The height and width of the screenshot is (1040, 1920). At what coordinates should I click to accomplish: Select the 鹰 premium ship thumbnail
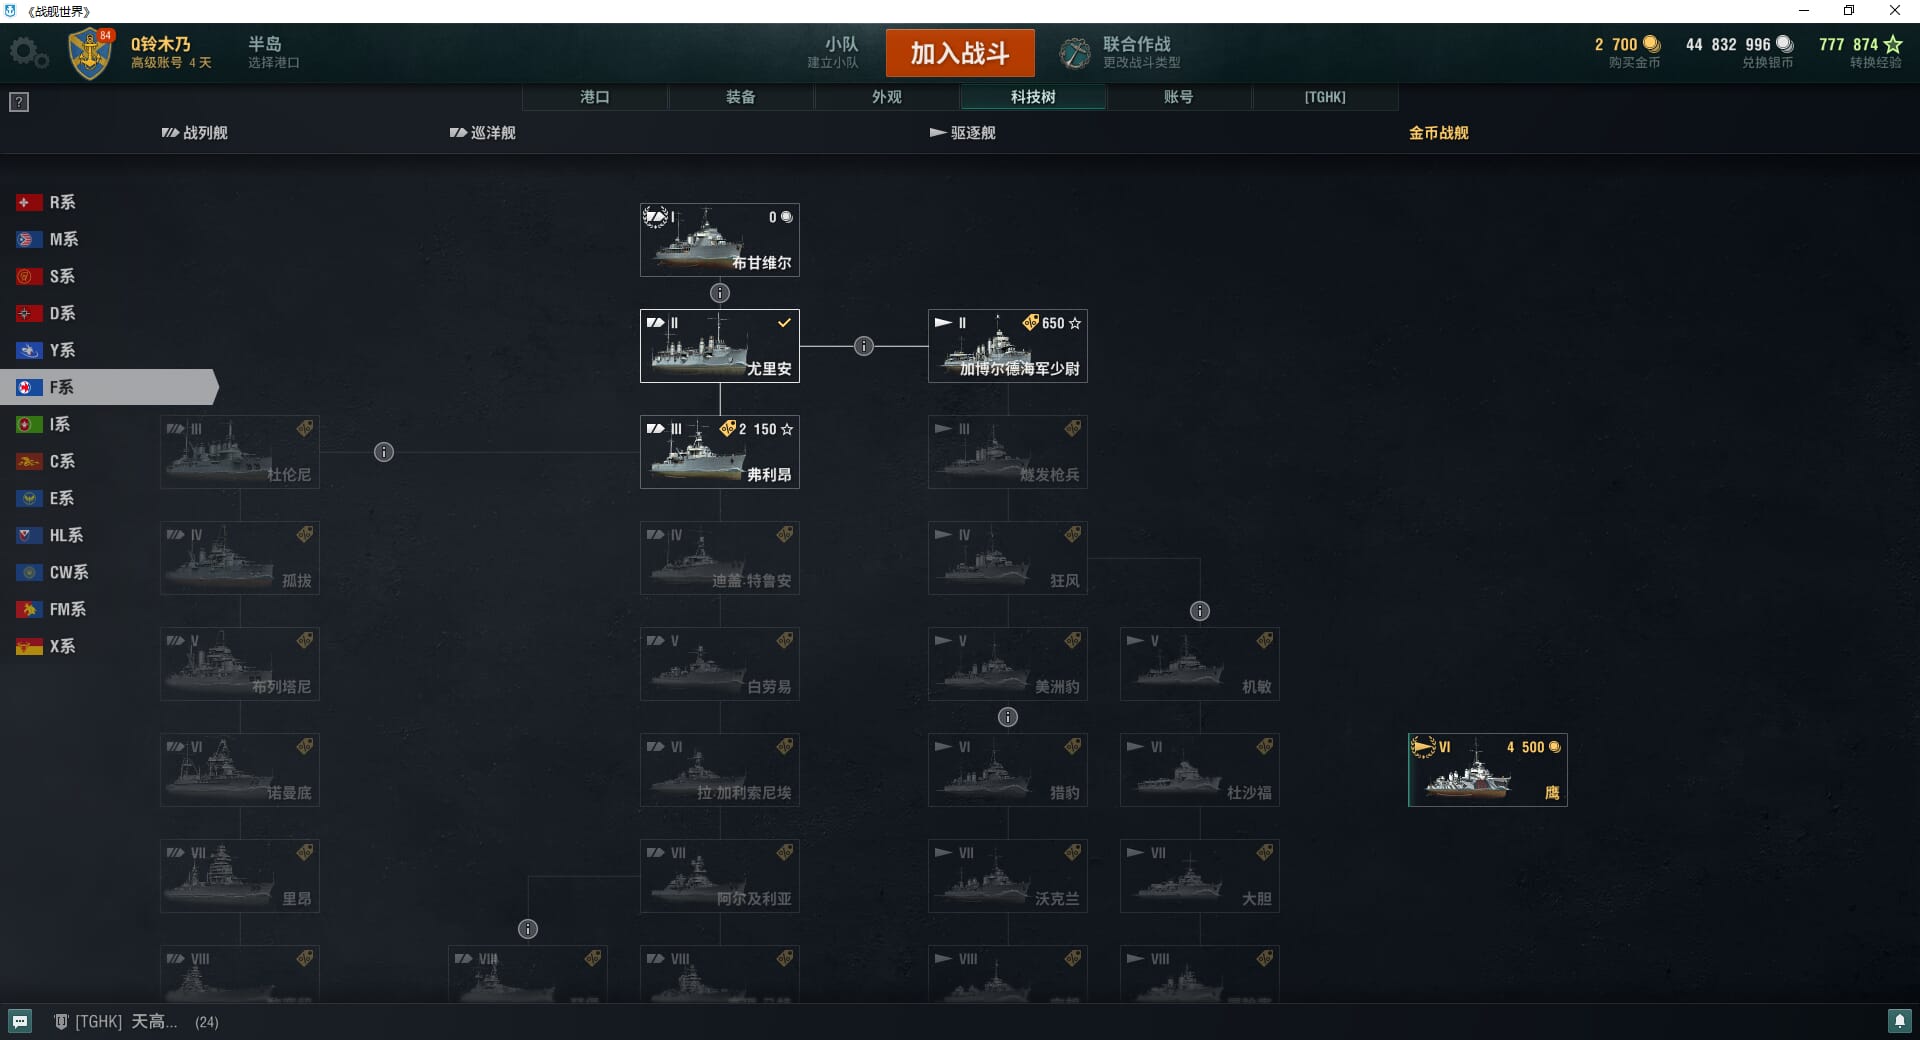pos(1488,770)
